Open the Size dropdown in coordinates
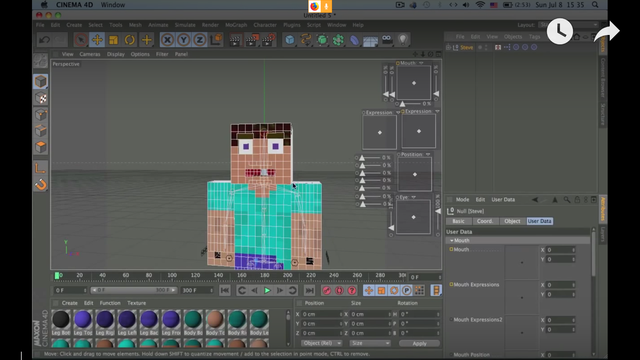This screenshot has height=360, width=640. 370,343
